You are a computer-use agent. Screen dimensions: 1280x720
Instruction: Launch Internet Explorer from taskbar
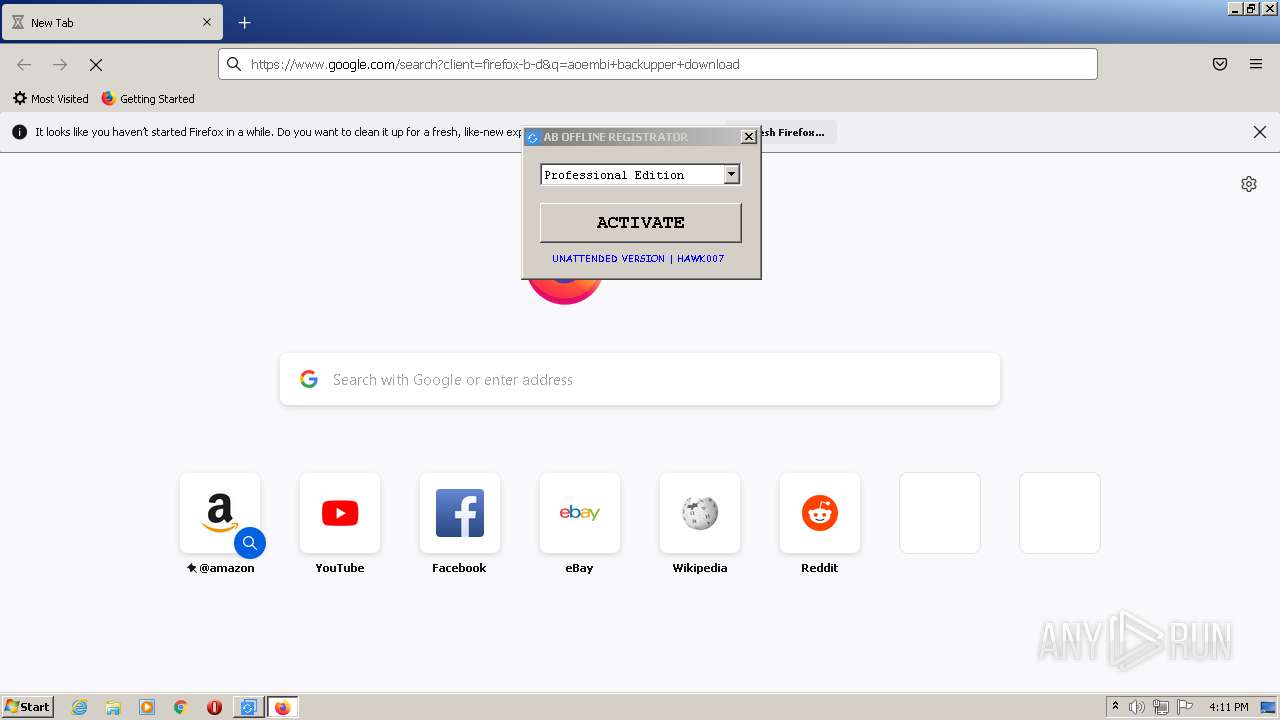(79, 707)
